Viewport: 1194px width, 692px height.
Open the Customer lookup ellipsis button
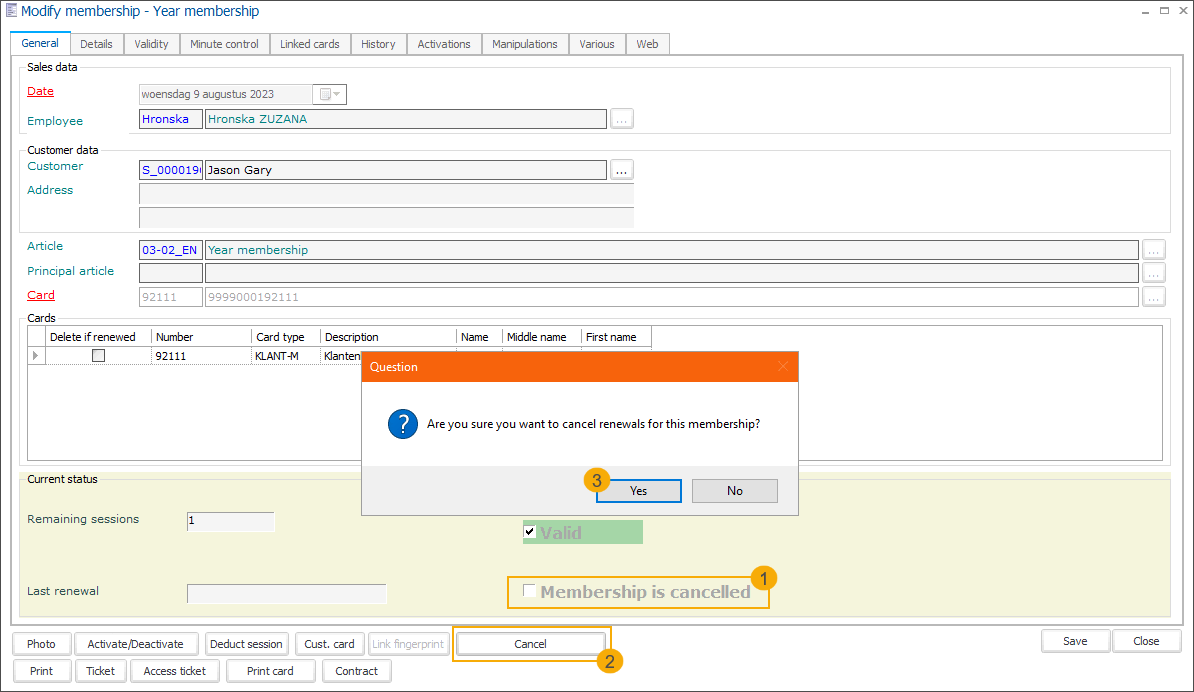click(622, 170)
